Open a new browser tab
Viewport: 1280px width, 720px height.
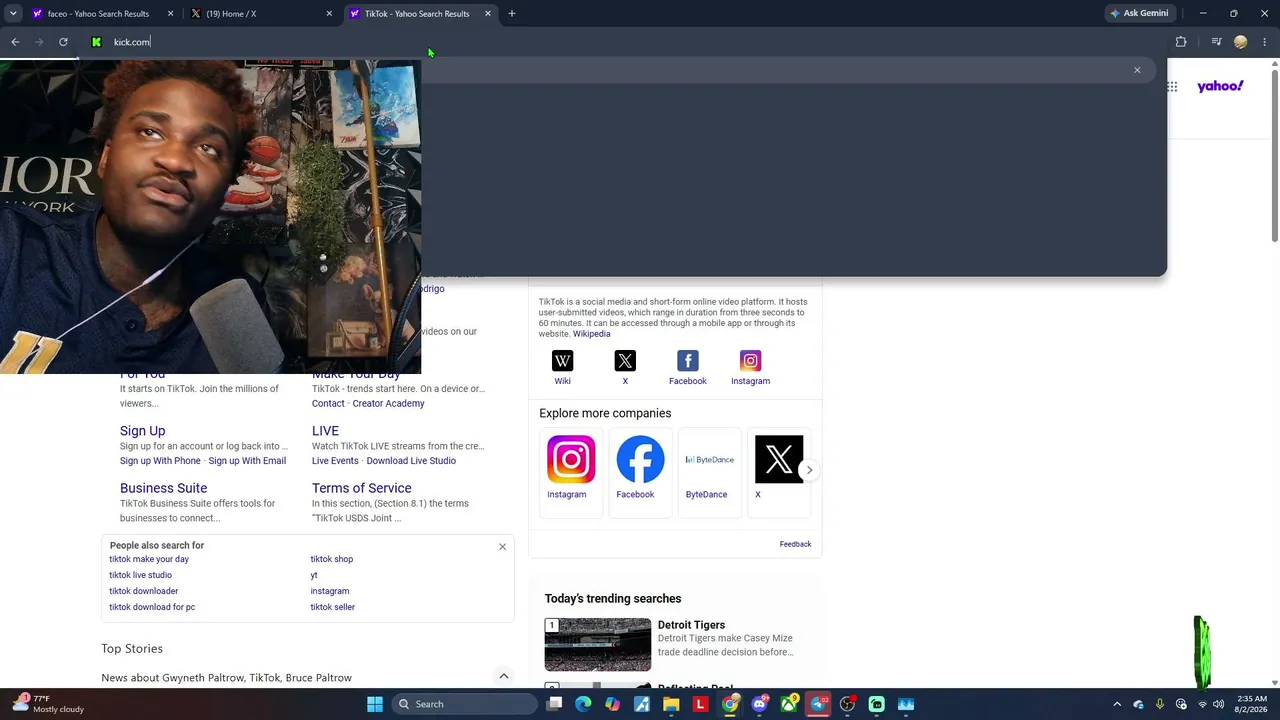512,14
